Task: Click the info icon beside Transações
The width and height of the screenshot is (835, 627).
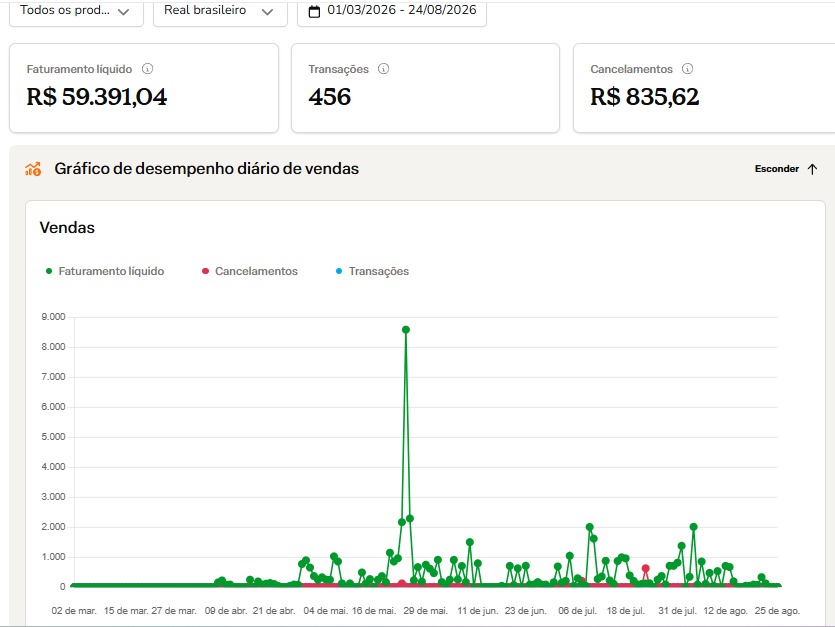Action: point(383,69)
